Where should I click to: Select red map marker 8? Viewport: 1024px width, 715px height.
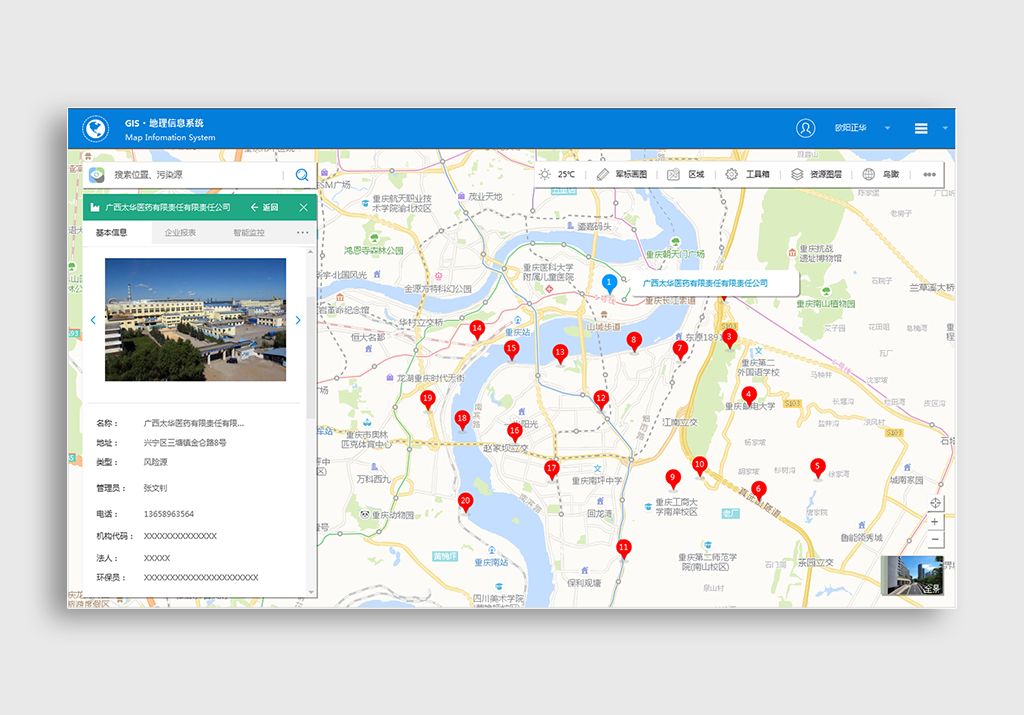(633, 341)
